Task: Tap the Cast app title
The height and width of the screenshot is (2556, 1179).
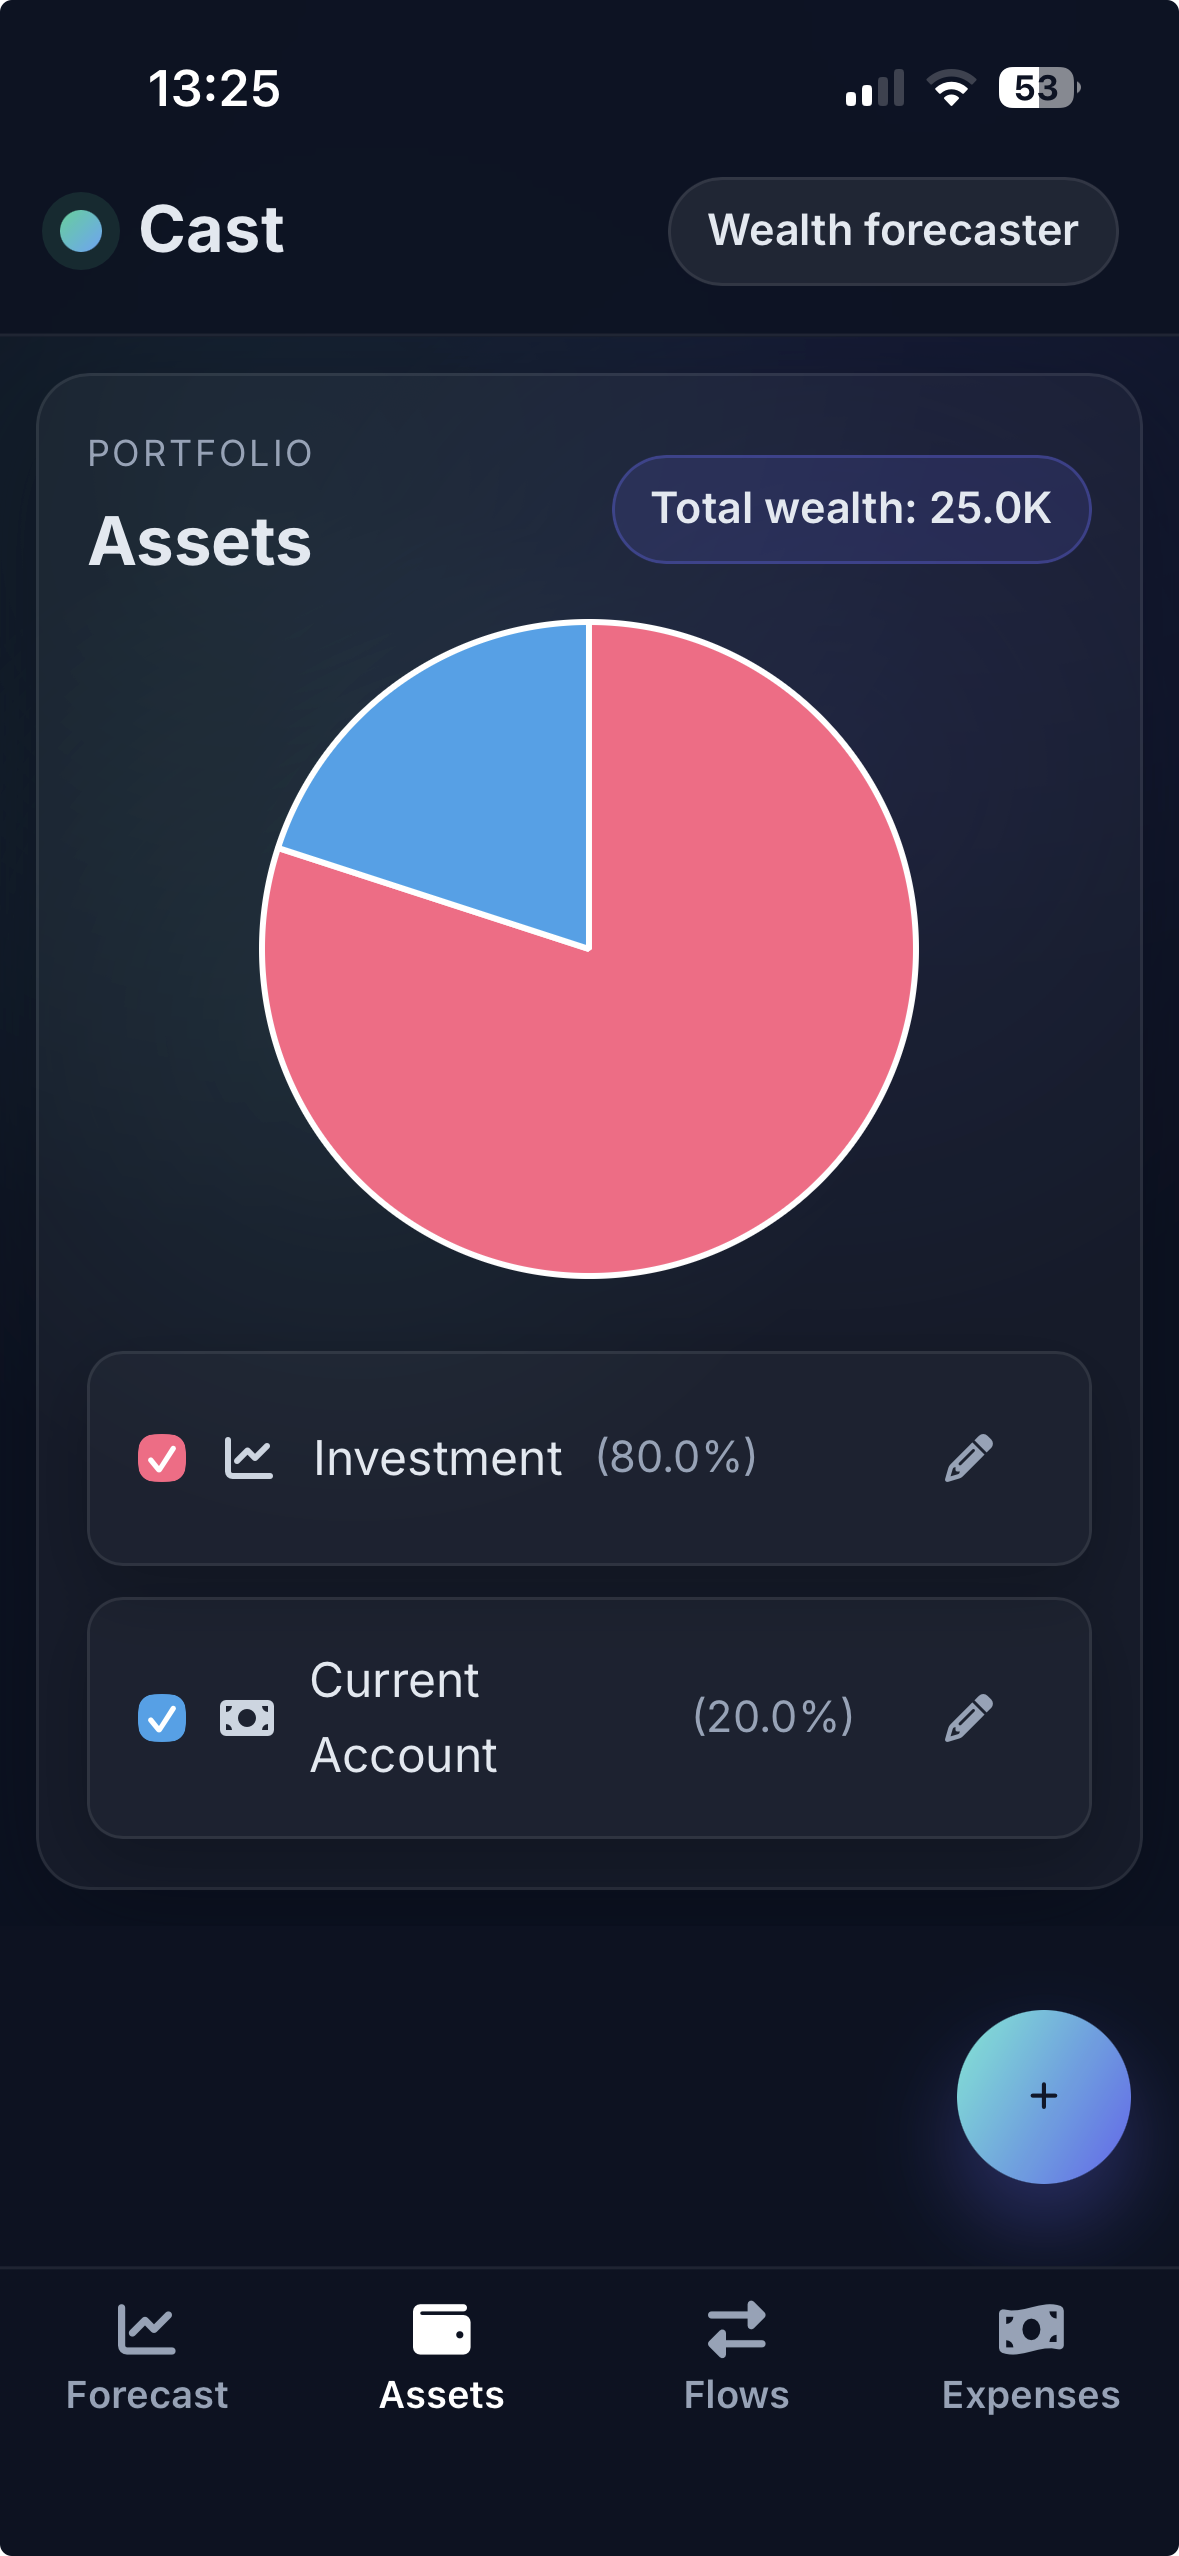Action: (x=212, y=230)
